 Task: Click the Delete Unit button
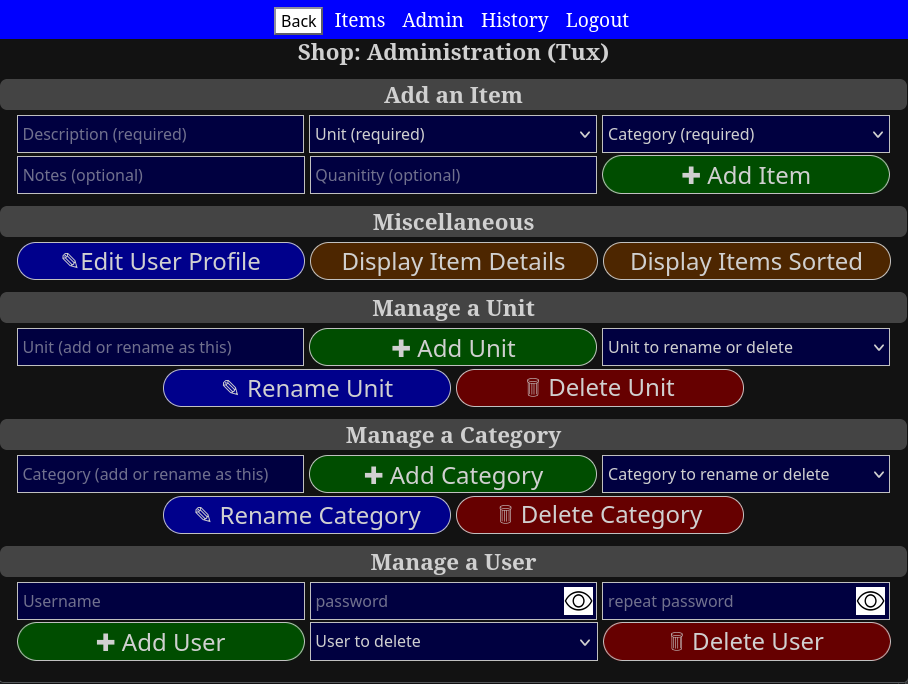pos(599,388)
